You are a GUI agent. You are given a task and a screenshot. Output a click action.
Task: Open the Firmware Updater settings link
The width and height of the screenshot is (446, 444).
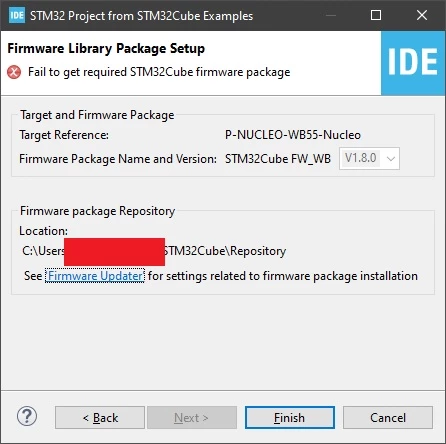(x=95, y=276)
